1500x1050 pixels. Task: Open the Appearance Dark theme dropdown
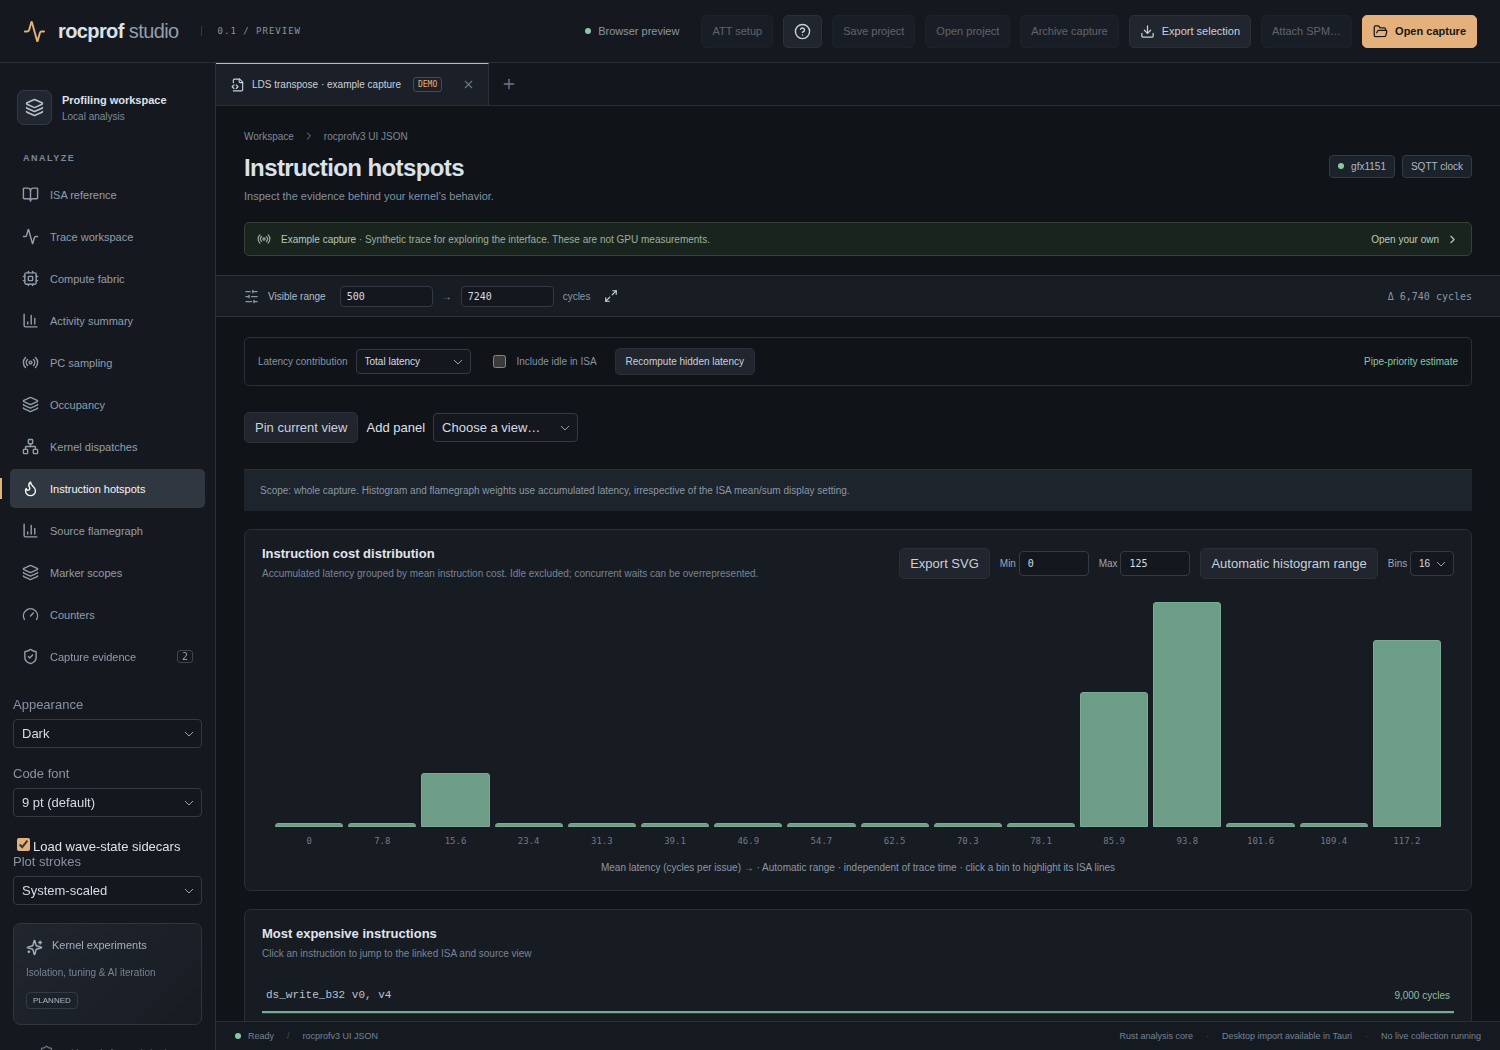click(x=107, y=733)
